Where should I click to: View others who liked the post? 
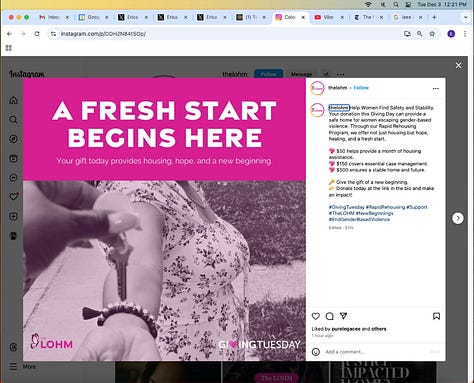tap(379, 329)
